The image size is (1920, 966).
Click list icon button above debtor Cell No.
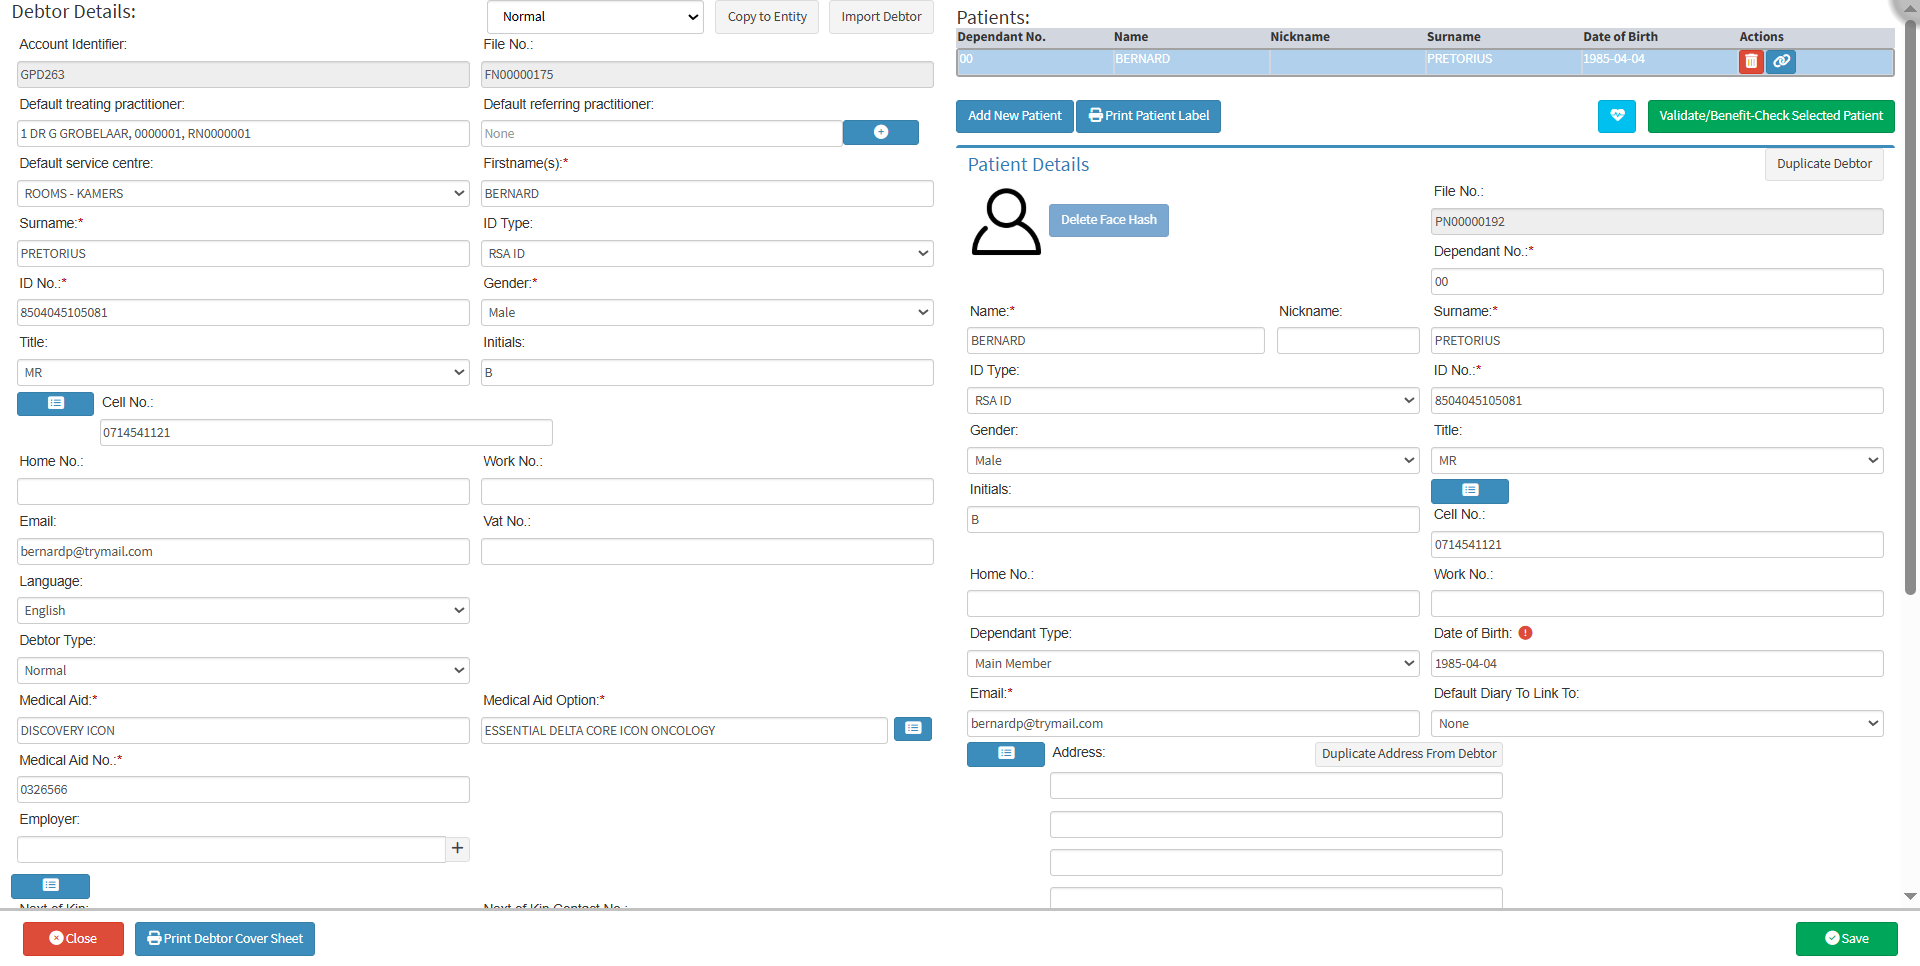[56, 403]
